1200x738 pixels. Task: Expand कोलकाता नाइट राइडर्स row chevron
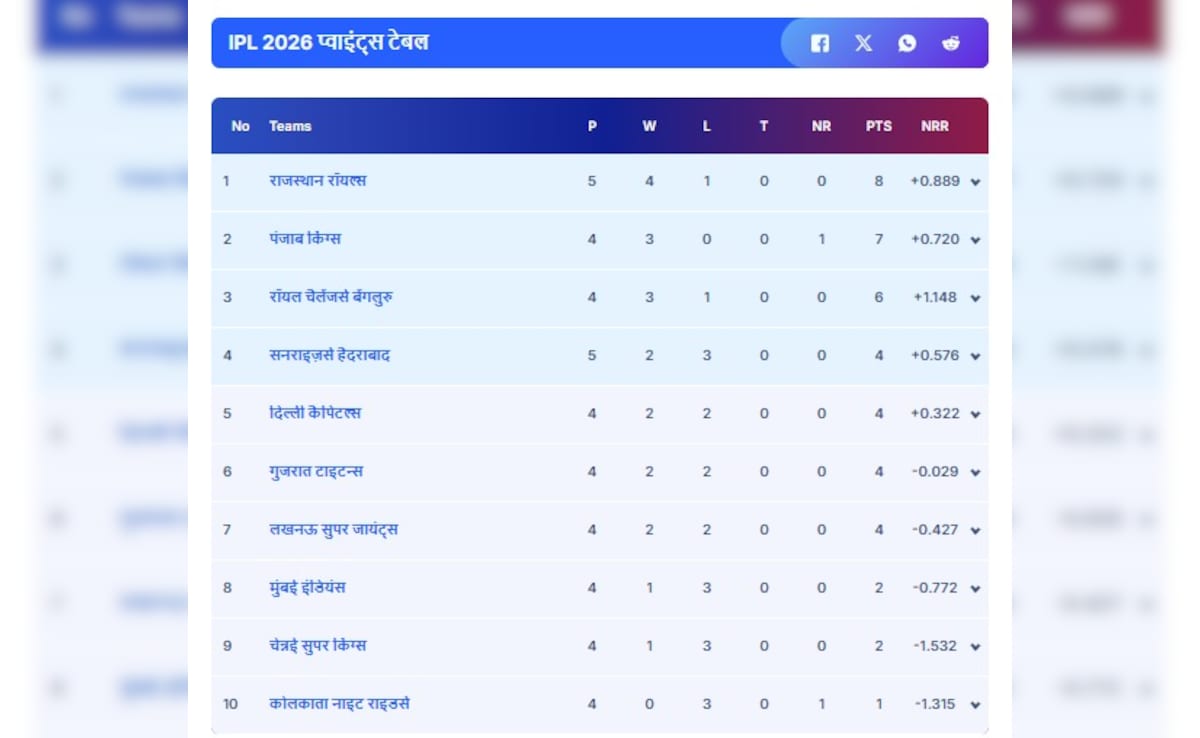975,704
